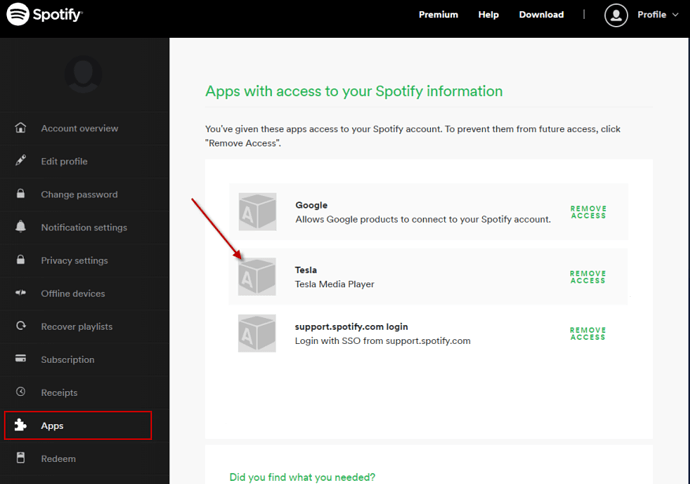Click the support.spotify.com login app icon

(x=257, y=333)
